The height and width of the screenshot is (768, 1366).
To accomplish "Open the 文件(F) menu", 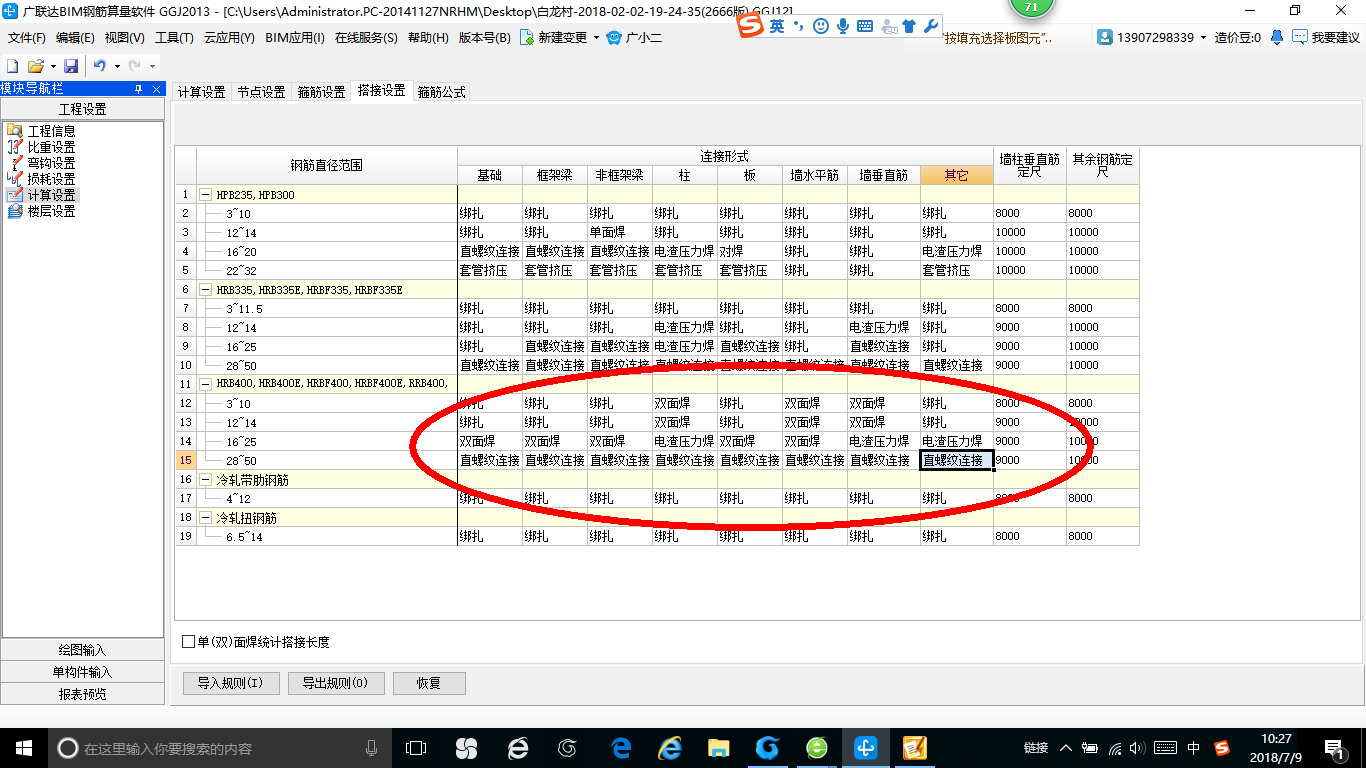I will click(x=27, y=38).
